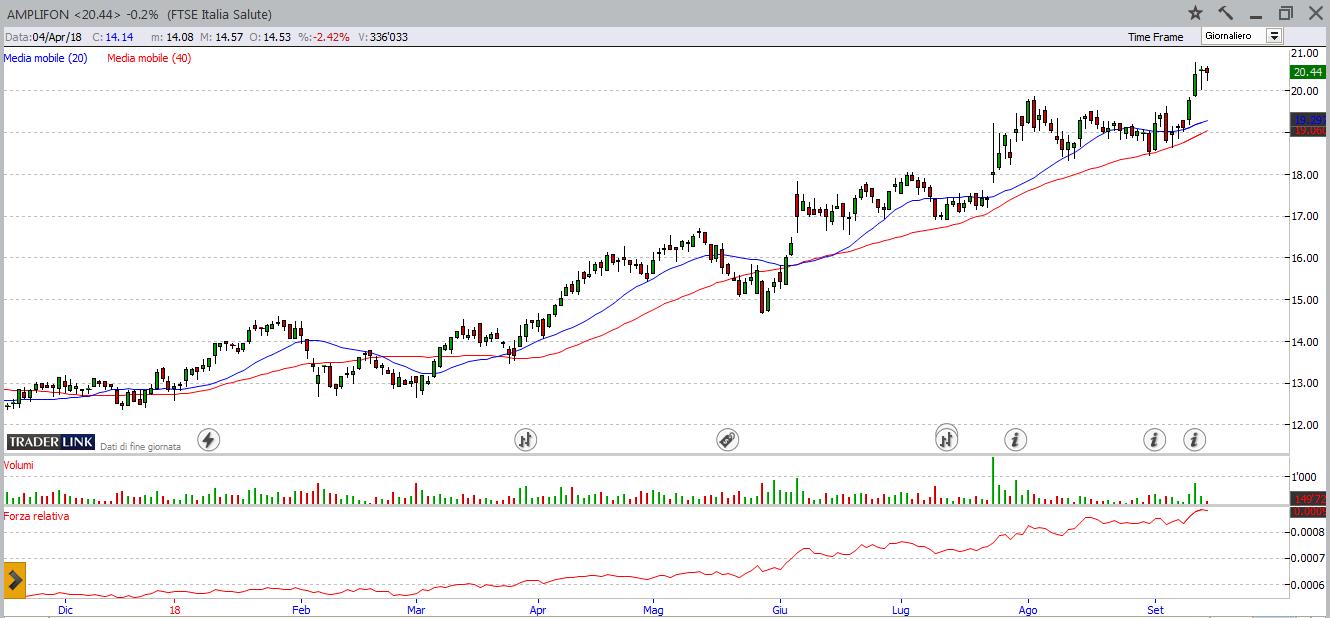
Task: Open the tag event marker near June
Action: click(x=728, y=439)
